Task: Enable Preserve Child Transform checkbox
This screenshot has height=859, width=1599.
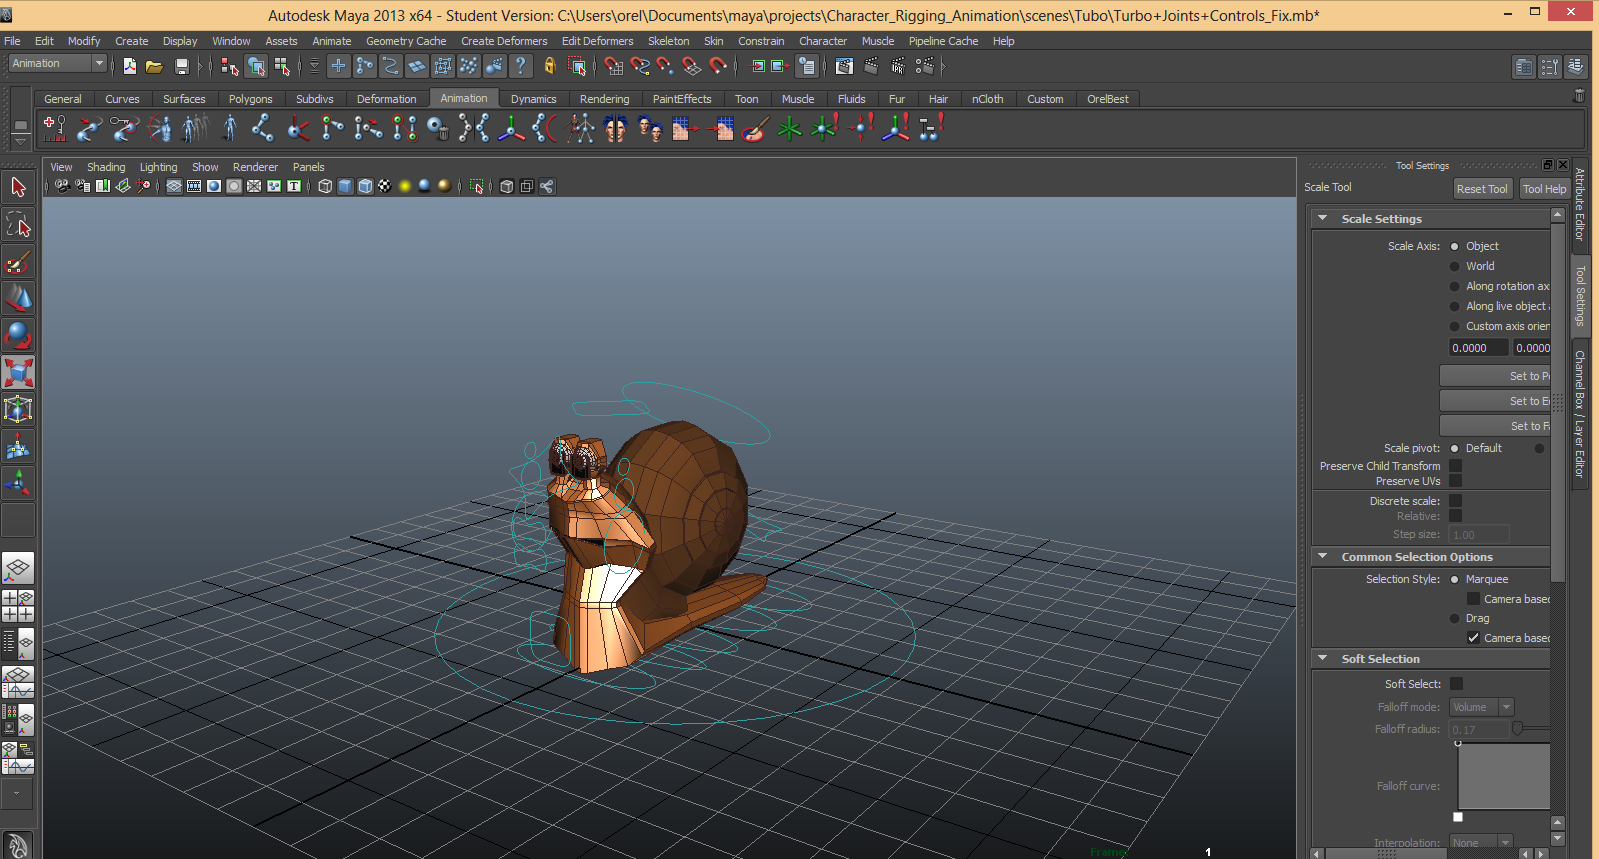Action: [x=1456, y=466]
